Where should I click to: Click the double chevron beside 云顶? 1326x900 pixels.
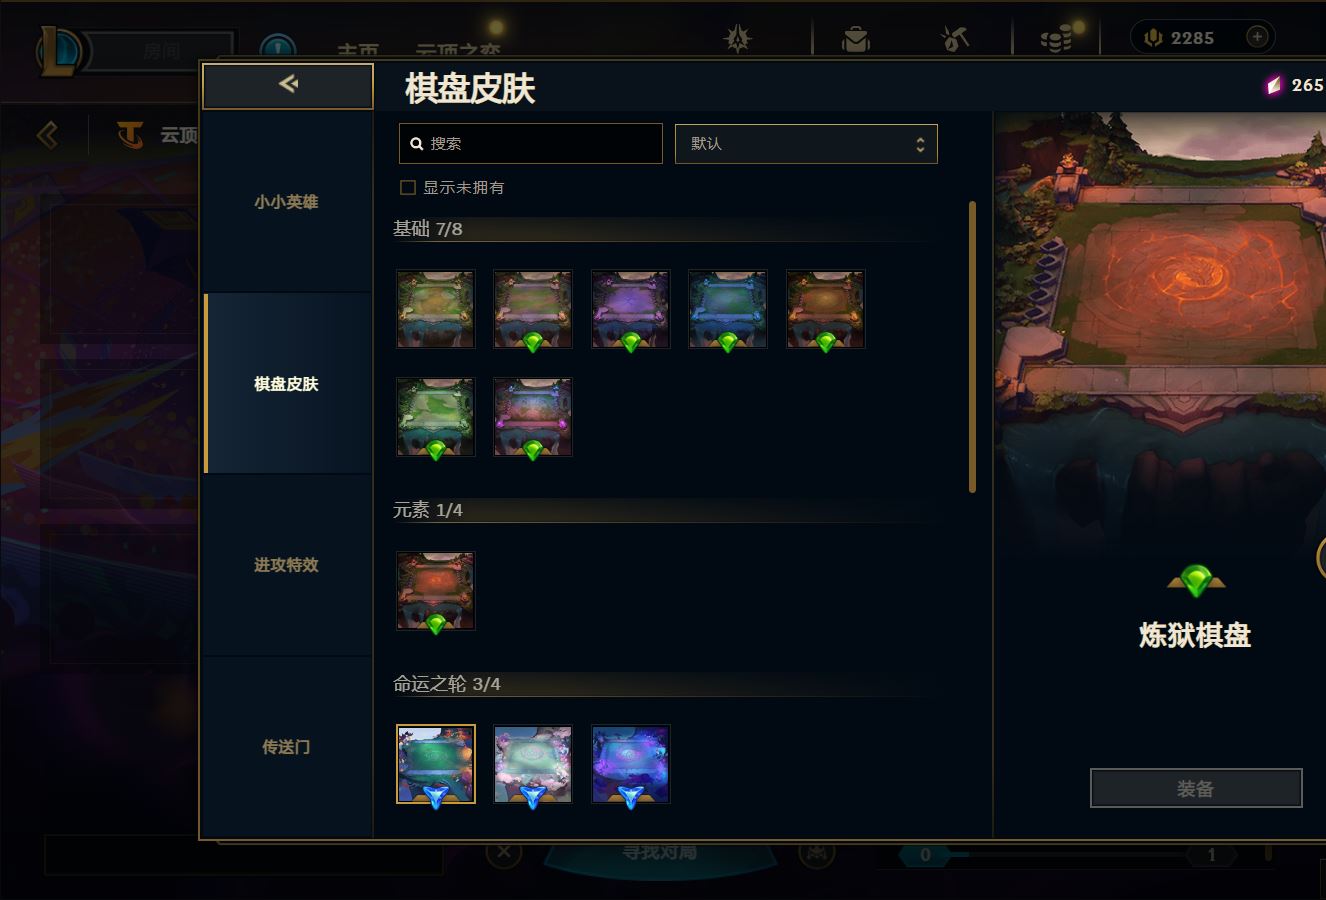point(47,134)
